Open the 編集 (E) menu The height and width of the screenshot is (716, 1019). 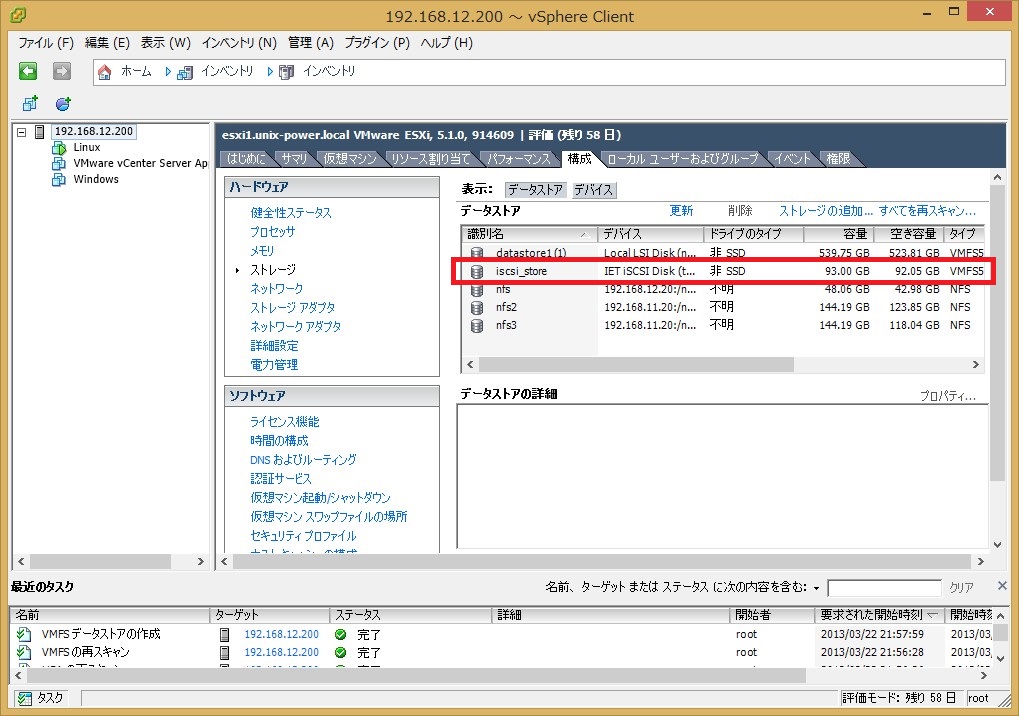point(107,43)
